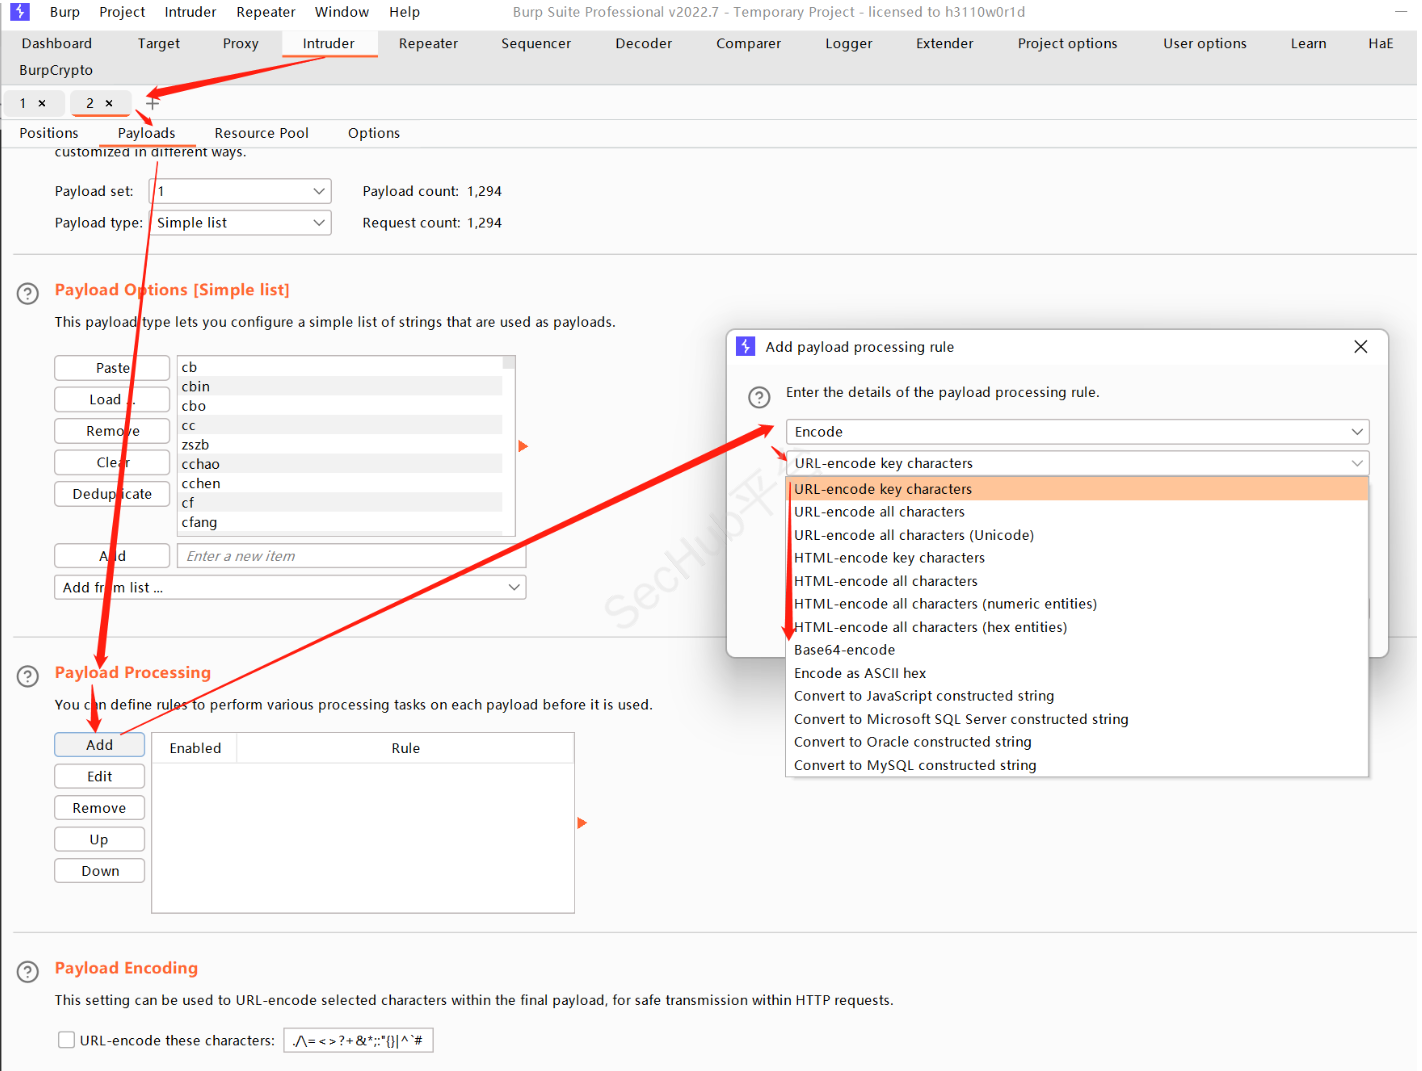Viewport: 1422px width, 1071px height.
Task: Expand the Payload type Simple list dropdown
Action: coord(240,223)
